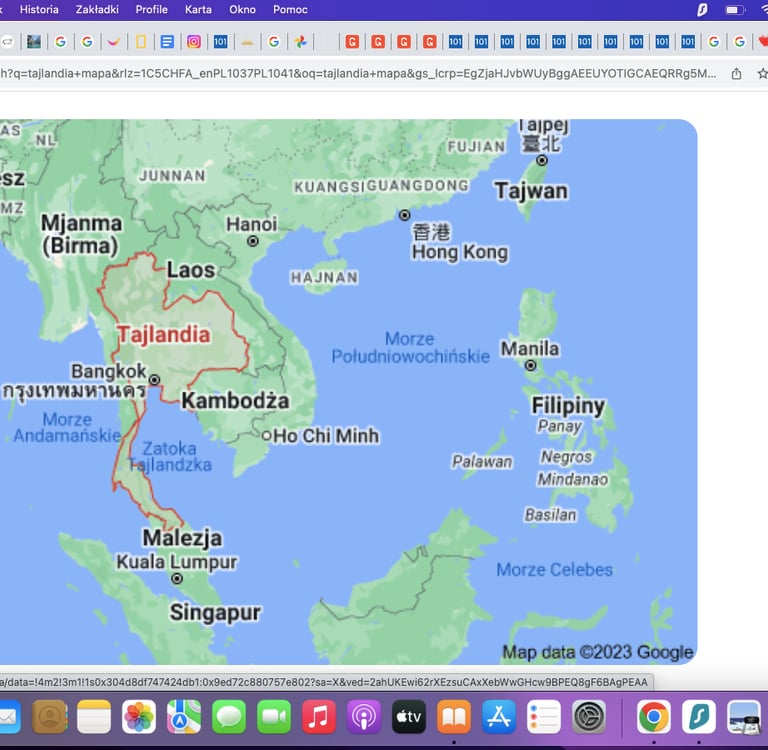Launch Books from the Dock
This screenshot has width=768, height=750.
[454, 717]
